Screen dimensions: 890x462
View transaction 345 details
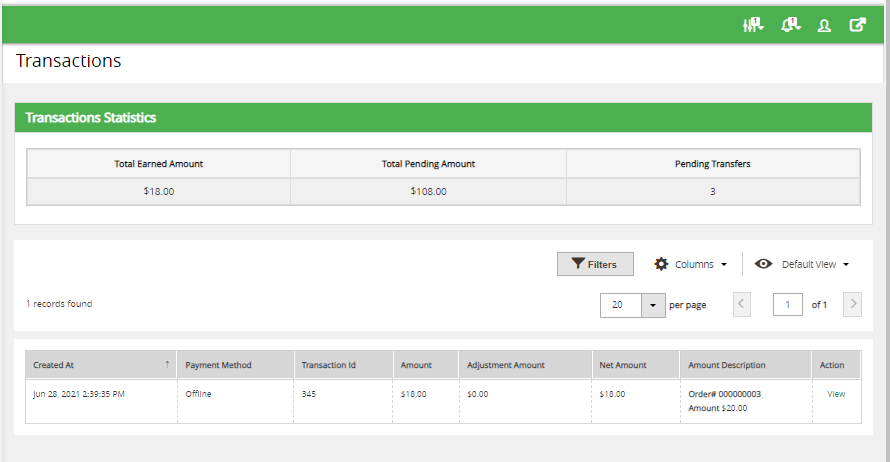tap(836, 394)
